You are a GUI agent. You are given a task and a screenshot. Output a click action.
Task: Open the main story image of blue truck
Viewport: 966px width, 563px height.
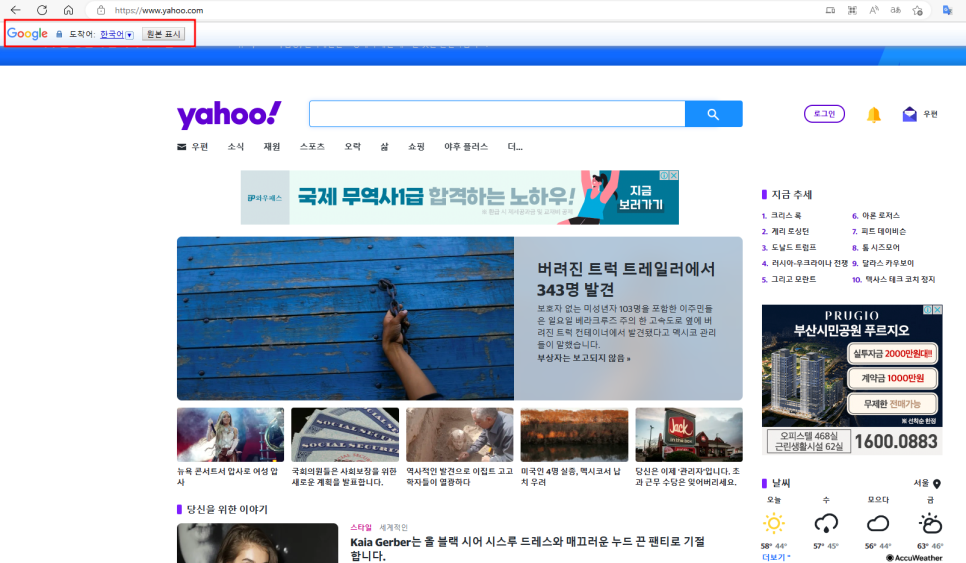(x=345, y=318)
